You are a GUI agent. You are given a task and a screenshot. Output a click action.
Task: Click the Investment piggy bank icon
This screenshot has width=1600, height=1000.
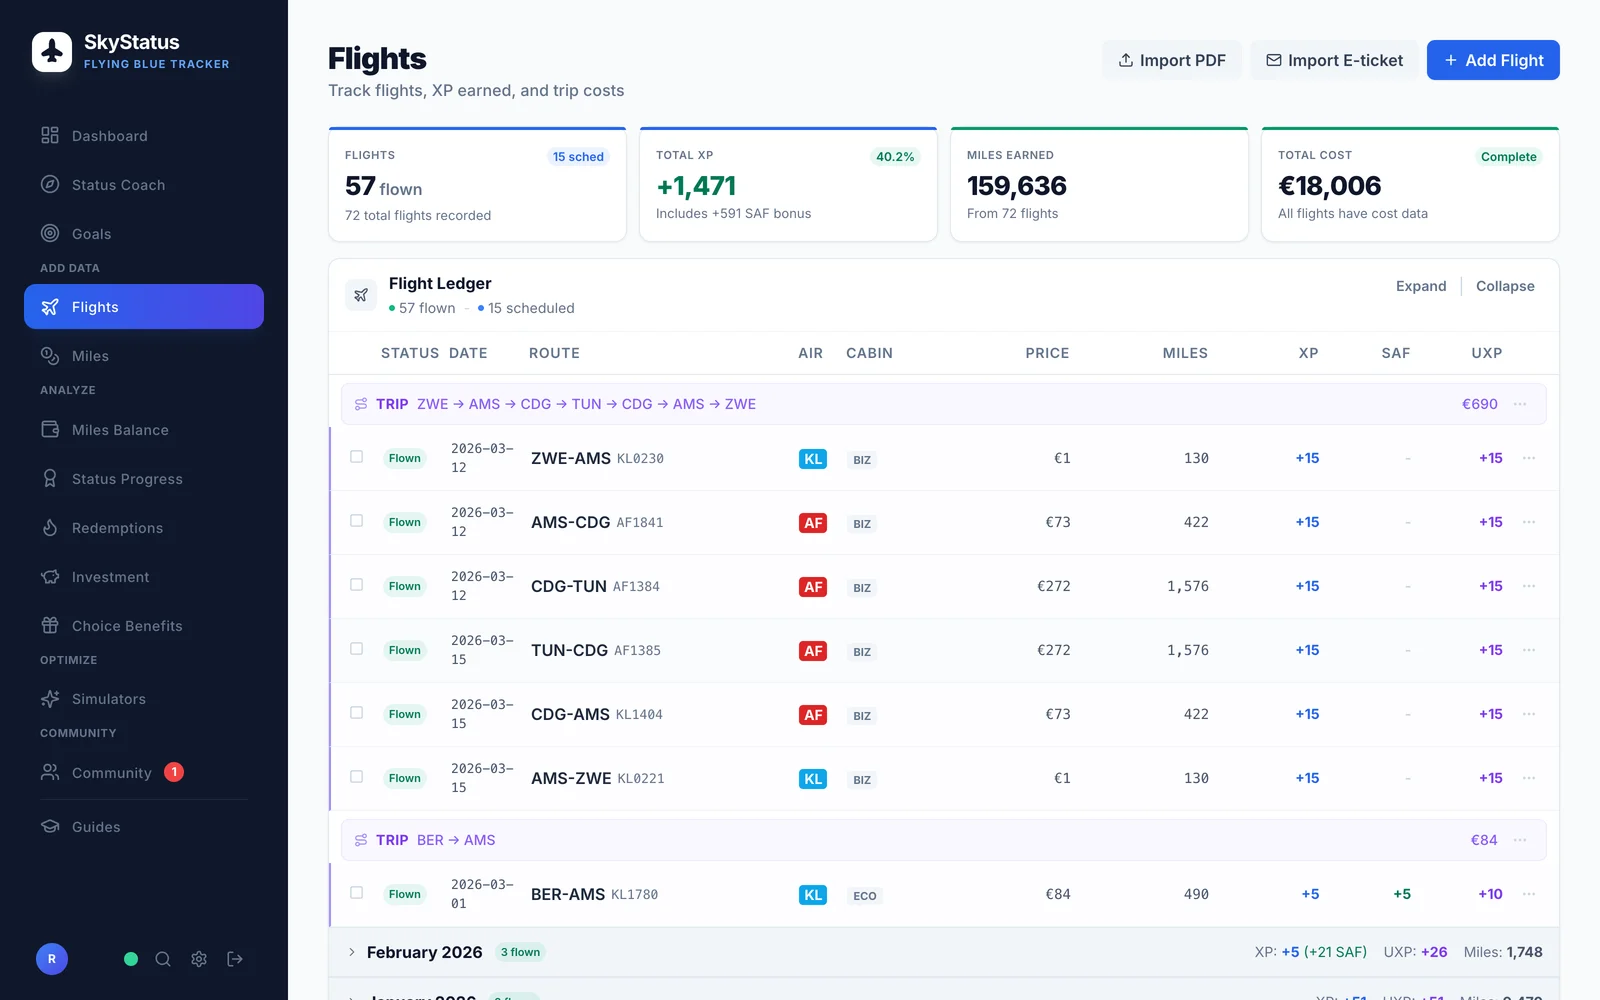(50, 577)
